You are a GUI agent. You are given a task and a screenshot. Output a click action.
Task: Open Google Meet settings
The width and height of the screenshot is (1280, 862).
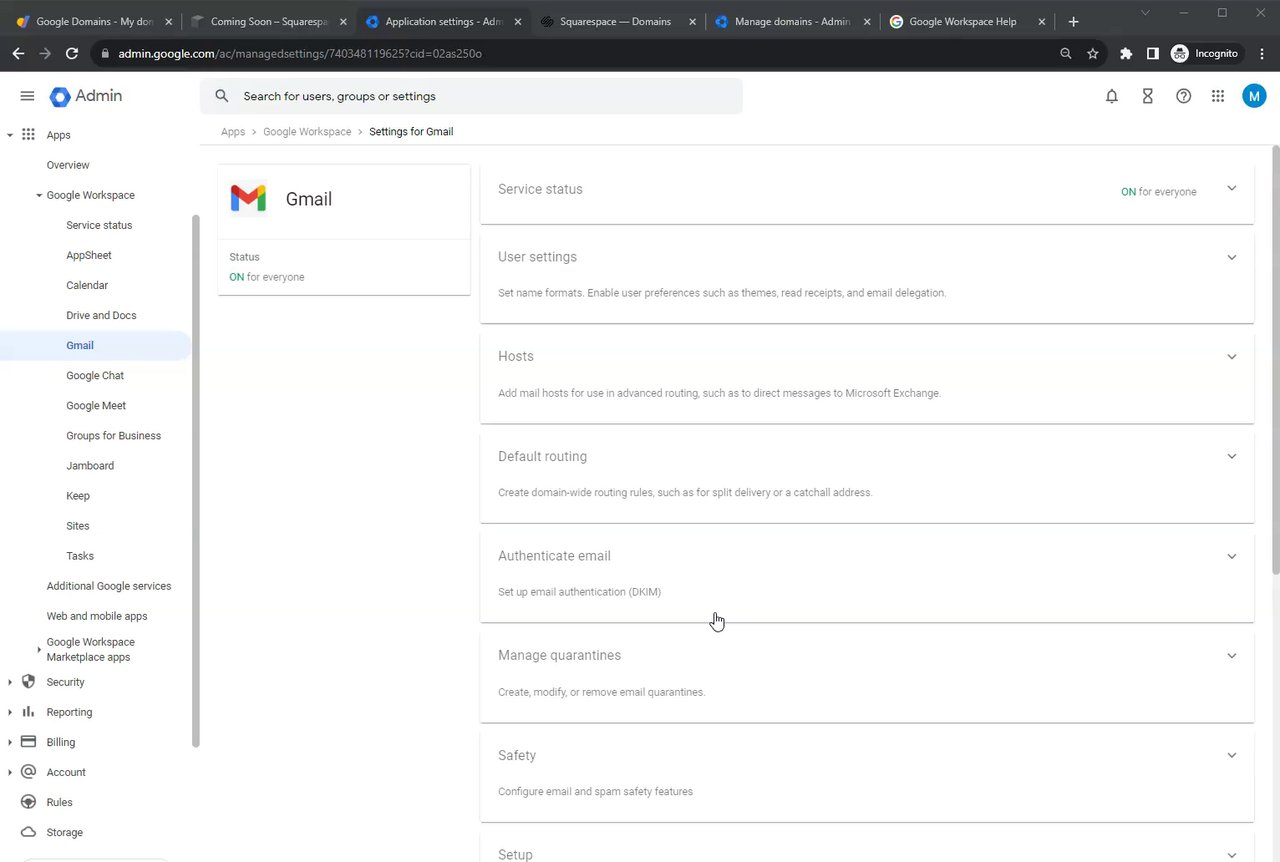click(96, 405)
